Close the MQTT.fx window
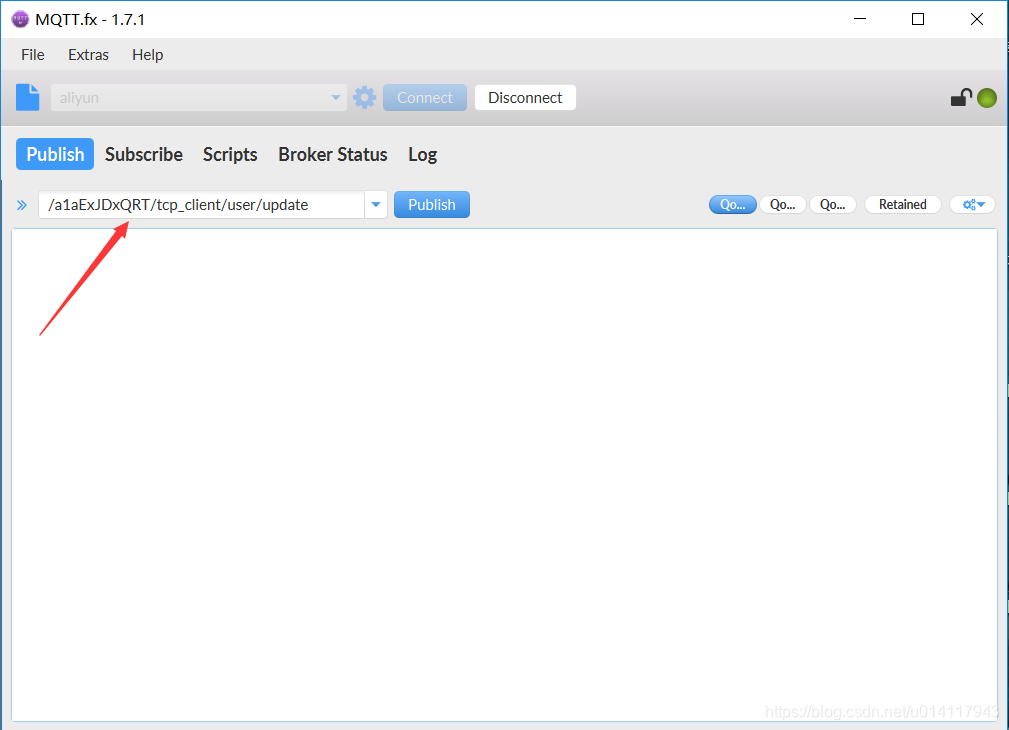This screenshot has width=1009, height=730. tap(977, 19)
